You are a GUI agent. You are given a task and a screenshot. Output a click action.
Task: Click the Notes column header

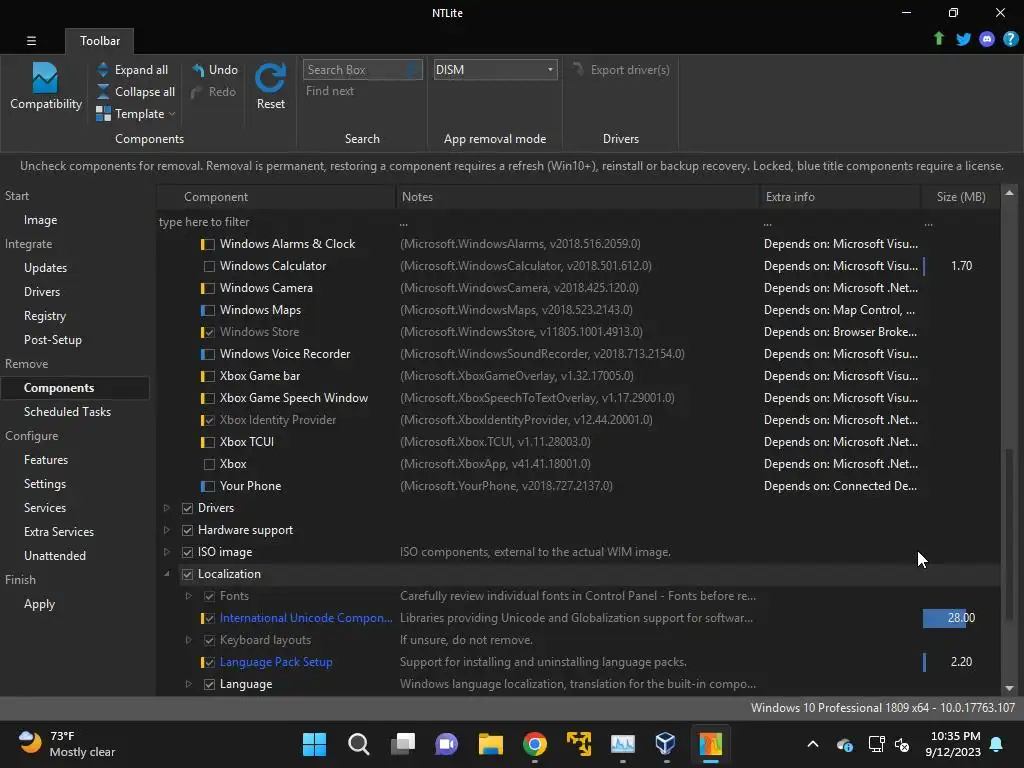click(x=577, y=197)
